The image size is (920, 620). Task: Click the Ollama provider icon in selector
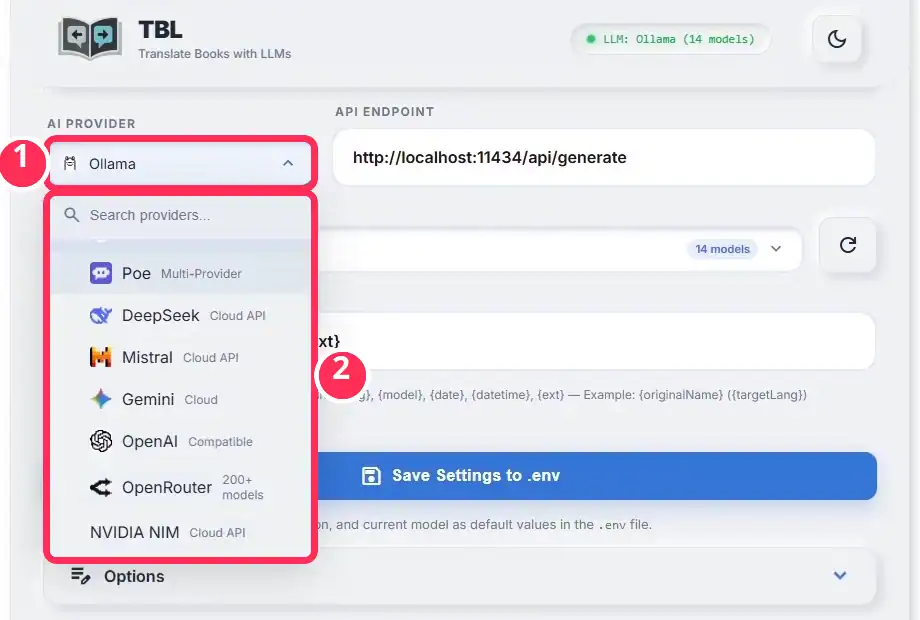pos(70,163)
